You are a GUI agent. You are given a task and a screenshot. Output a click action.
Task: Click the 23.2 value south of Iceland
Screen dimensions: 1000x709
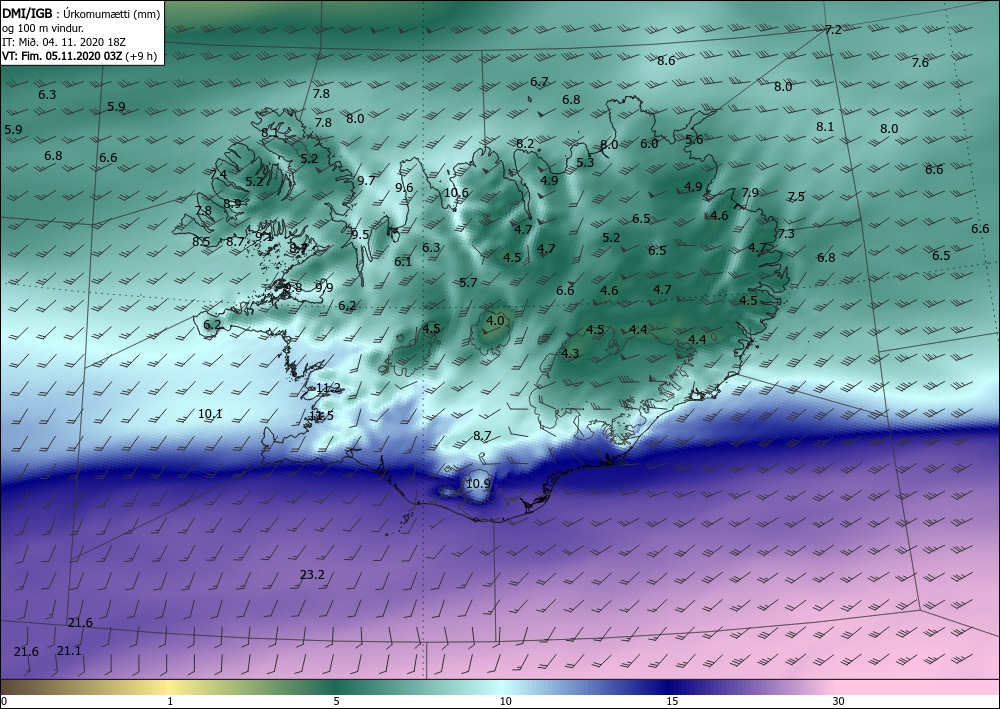point(312,574)
